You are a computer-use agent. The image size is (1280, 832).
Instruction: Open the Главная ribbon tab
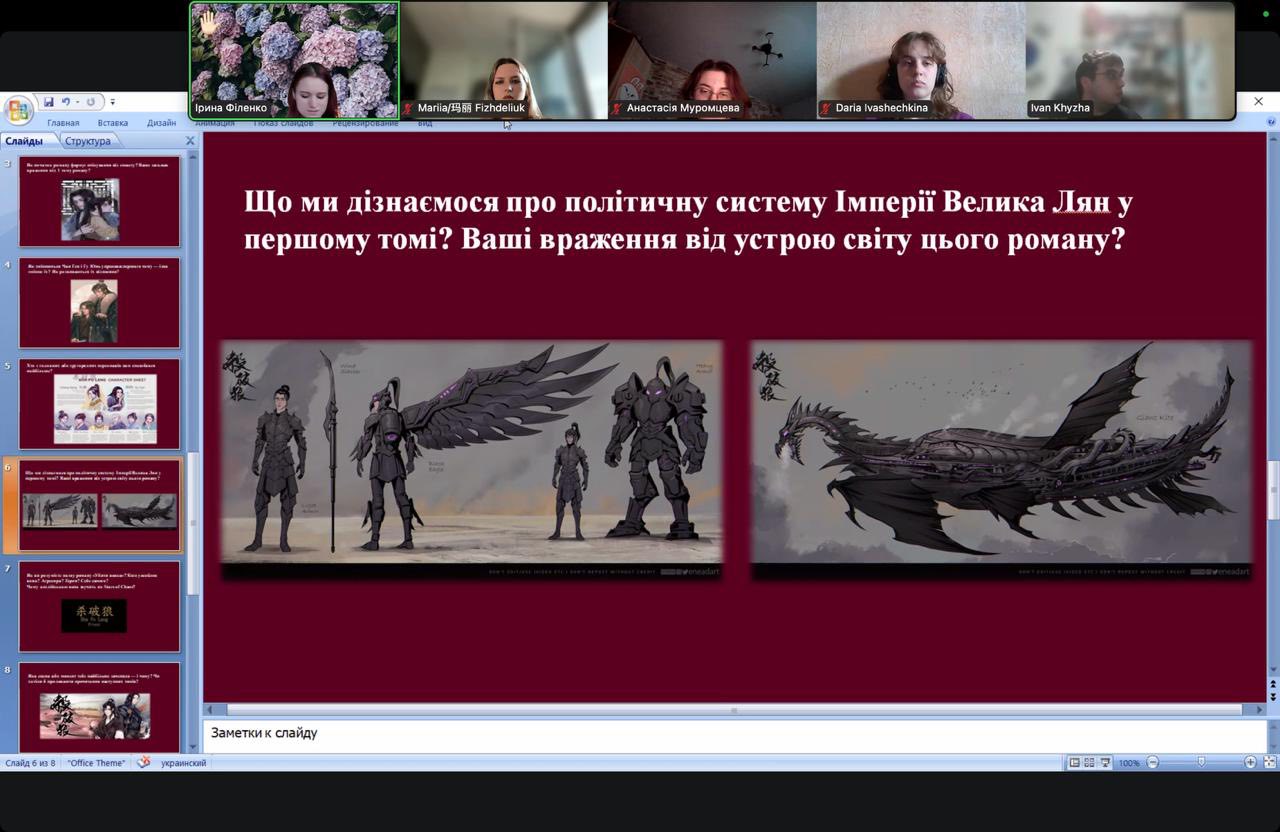click(62, 123)
